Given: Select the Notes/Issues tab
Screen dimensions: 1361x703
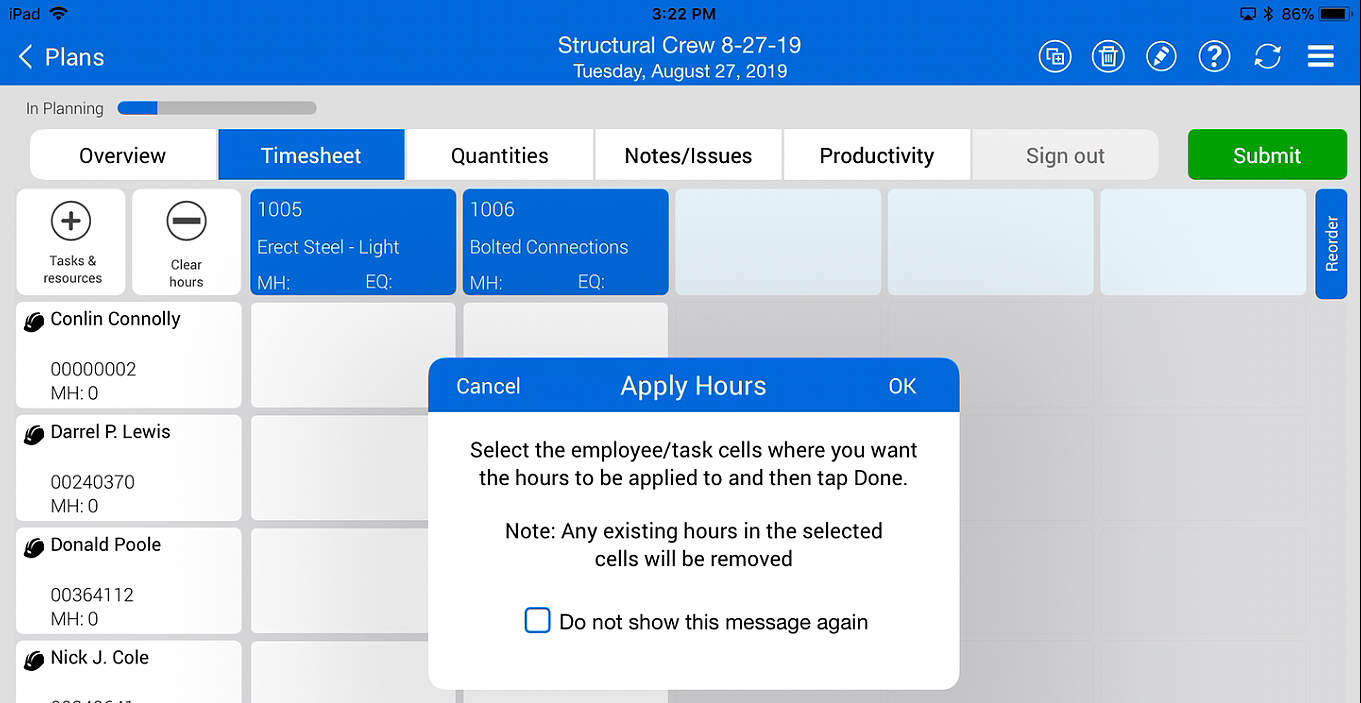Looking at the screenshot, I should [688, 155].
